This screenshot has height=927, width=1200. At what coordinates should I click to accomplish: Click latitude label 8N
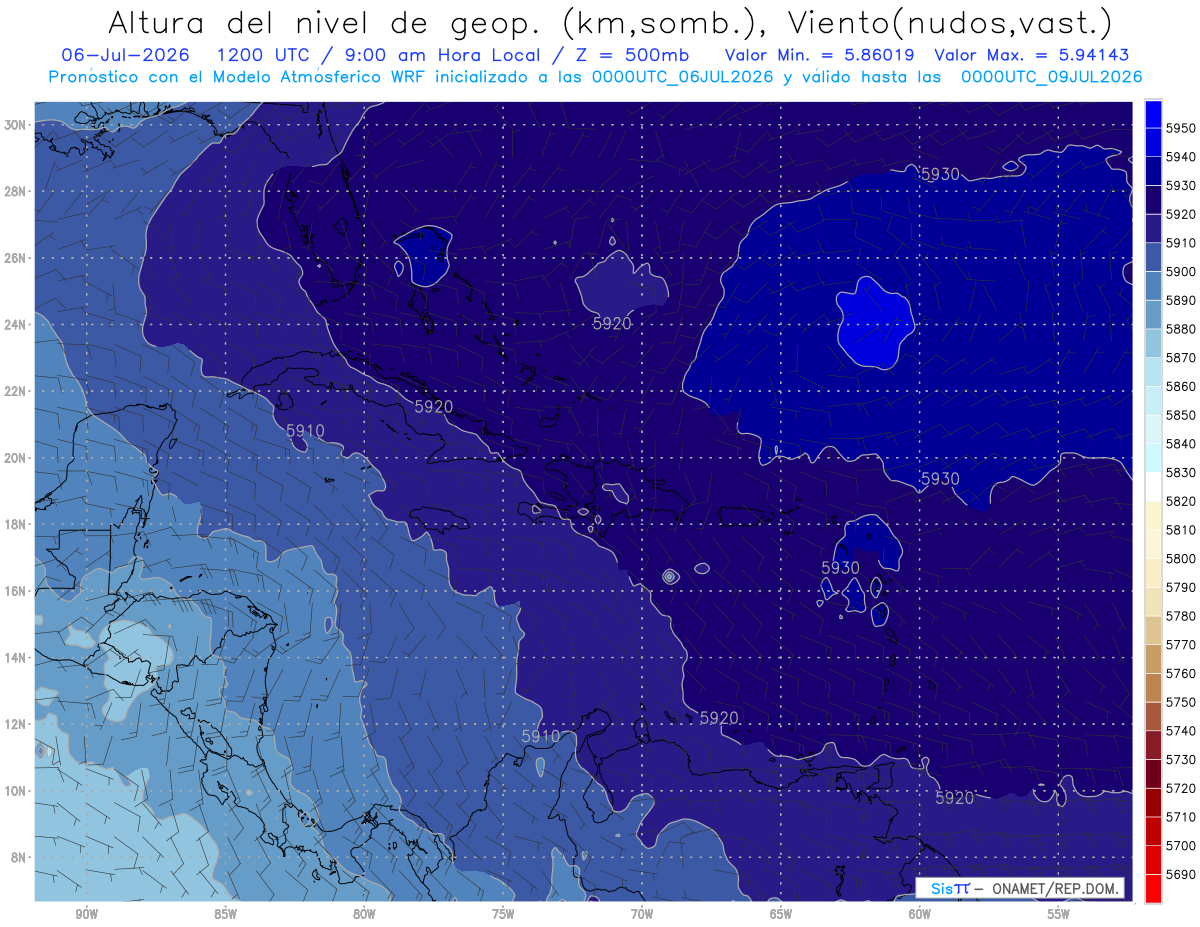point(18,858)
